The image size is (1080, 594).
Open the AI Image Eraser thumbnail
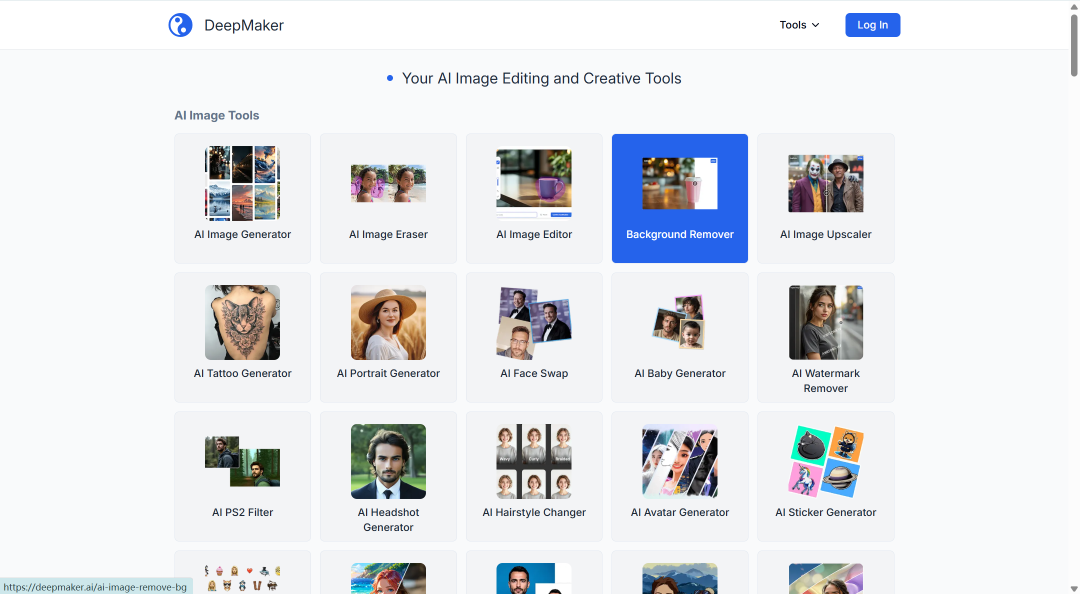click(388, 183)
